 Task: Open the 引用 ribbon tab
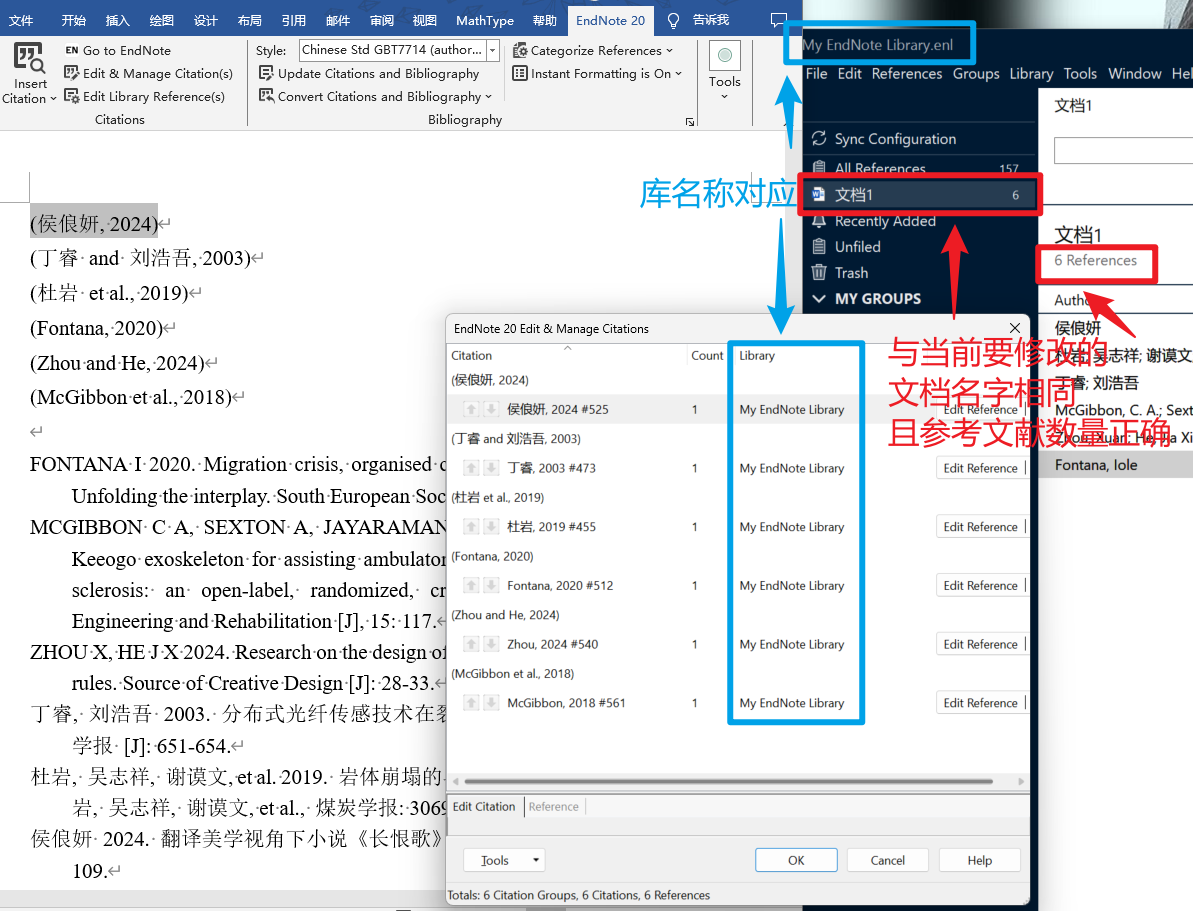pos(293,21)
